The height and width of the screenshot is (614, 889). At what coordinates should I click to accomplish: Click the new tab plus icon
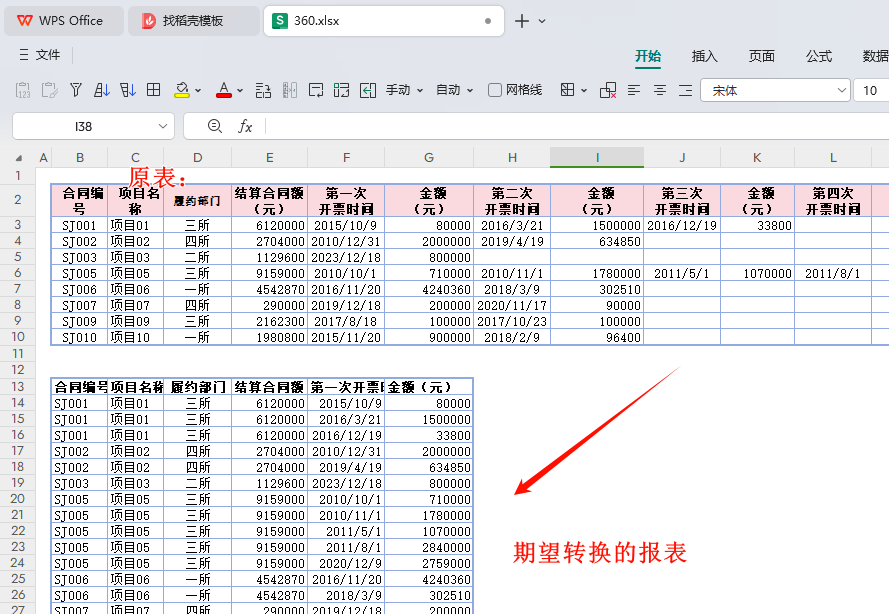pyautogui.click(x=522, y=21)
